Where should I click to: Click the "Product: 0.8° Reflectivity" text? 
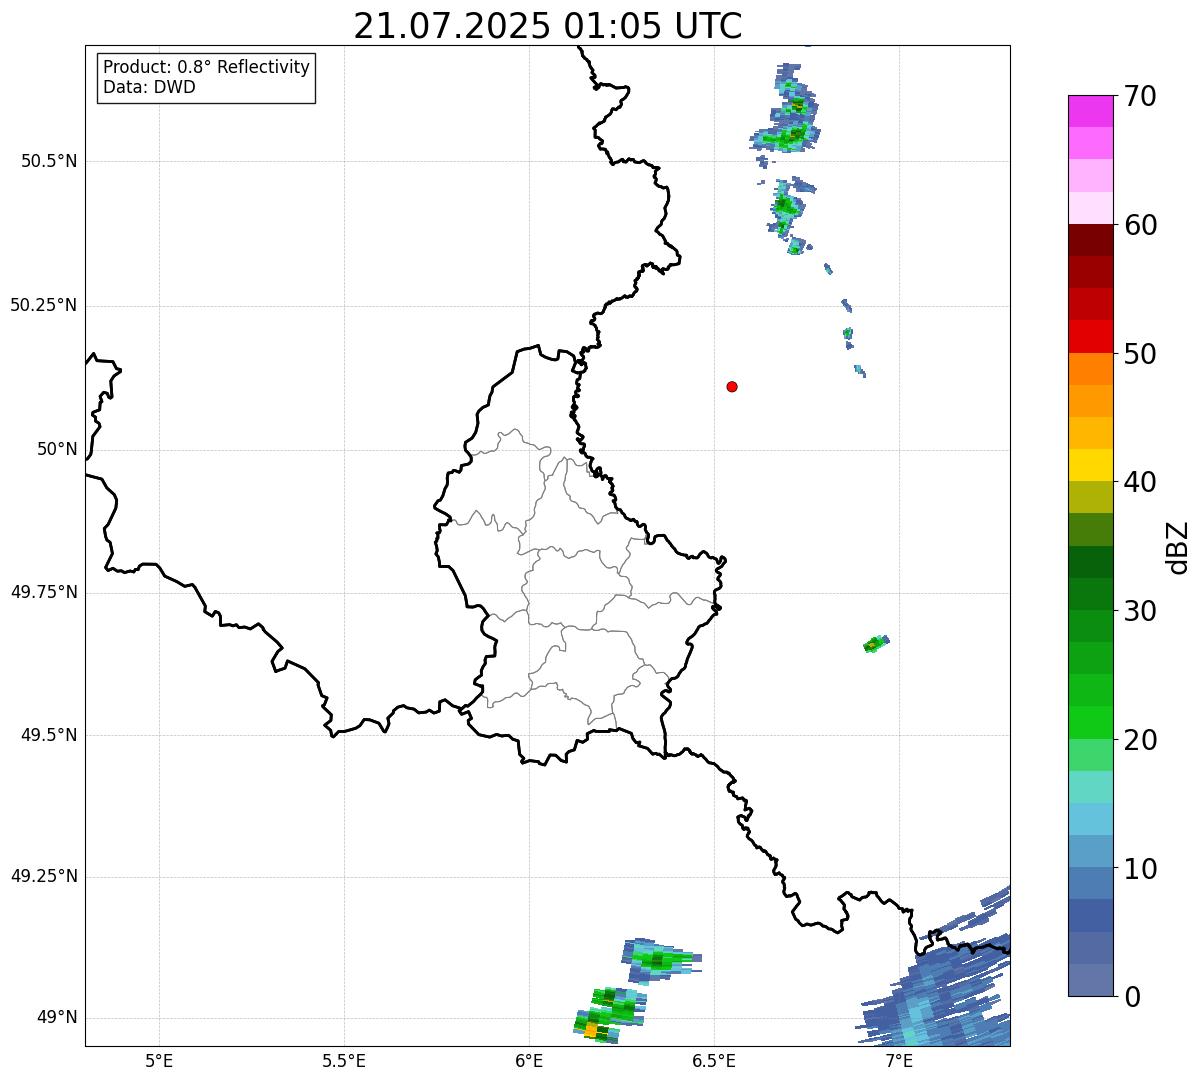[x=207, y=67]
